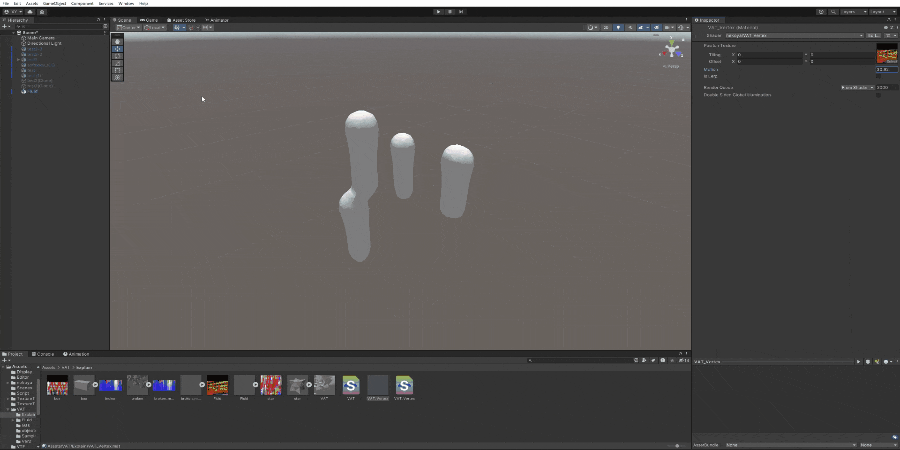Click the Hierarchy search field
900x450 pixels.
click(x=57, y=26)
